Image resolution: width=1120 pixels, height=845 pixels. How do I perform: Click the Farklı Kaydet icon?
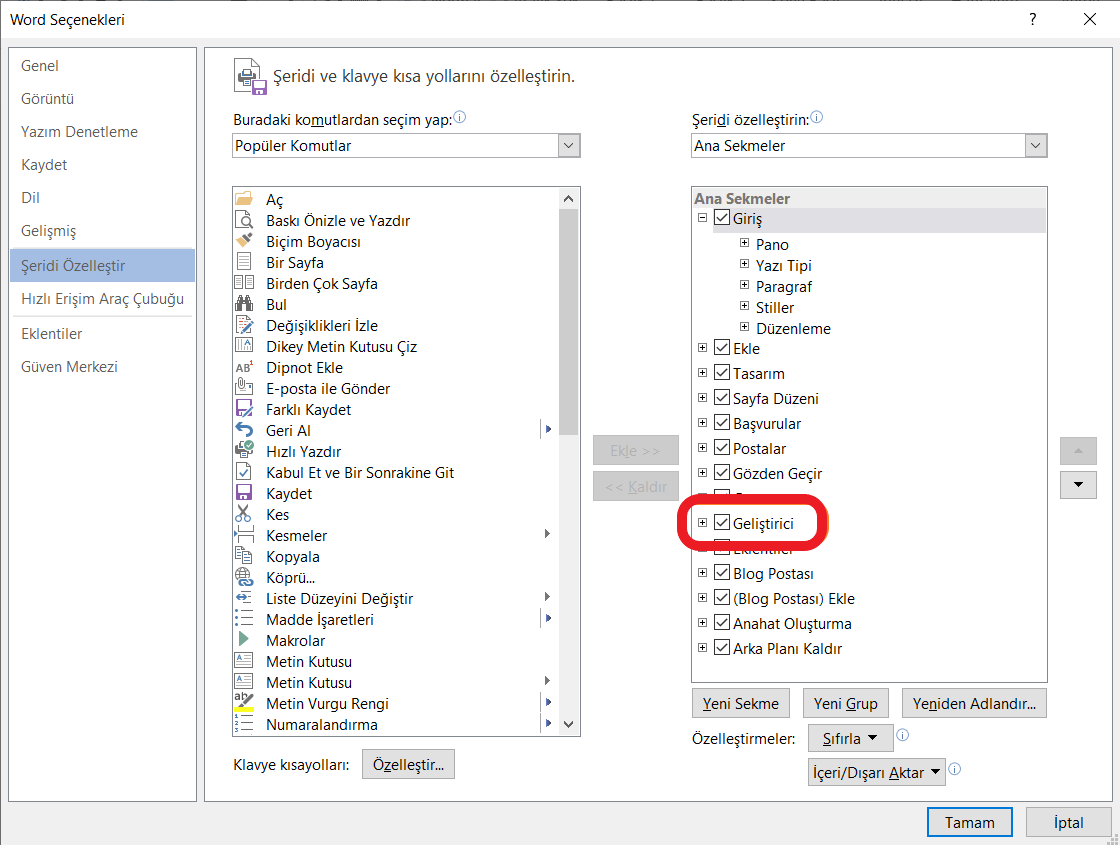coord(244,409)
